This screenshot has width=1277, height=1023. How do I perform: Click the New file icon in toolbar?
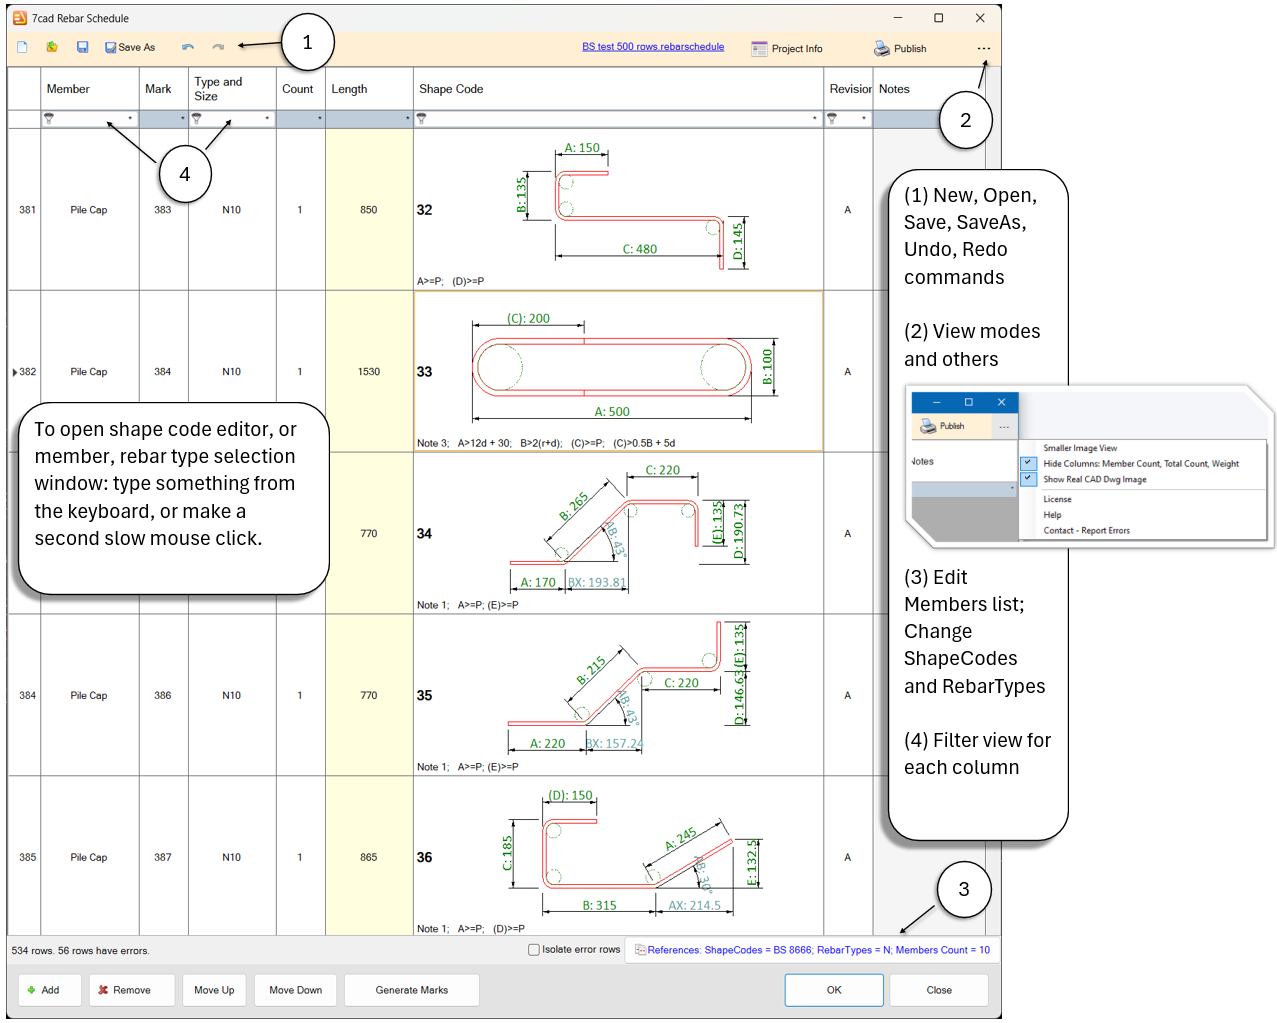[x=22, y=47]
